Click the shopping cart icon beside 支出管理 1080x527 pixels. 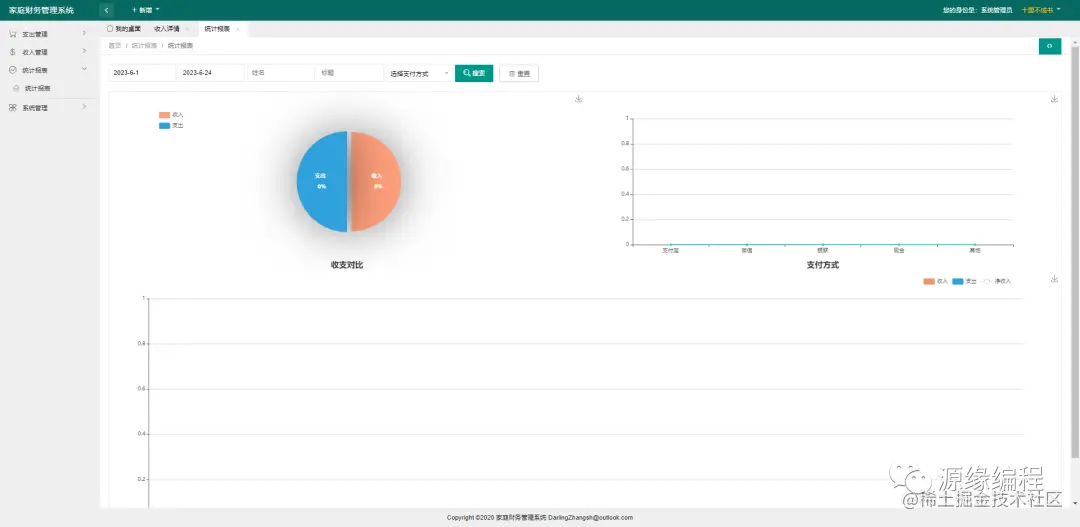[12, 34]
